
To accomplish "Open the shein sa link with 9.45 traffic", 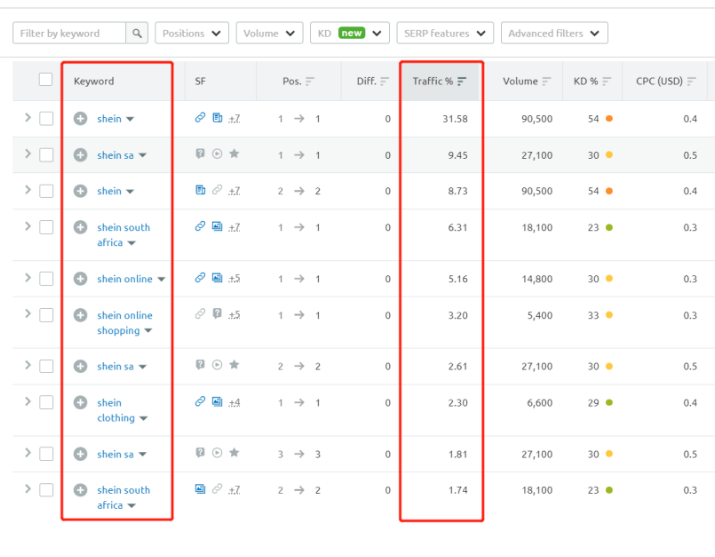I will (115, 155).
